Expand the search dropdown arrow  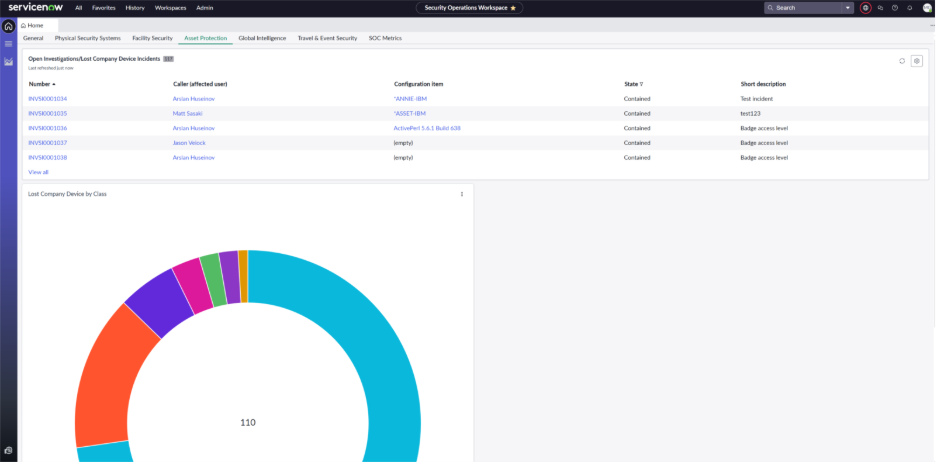(x=848, y=8)
